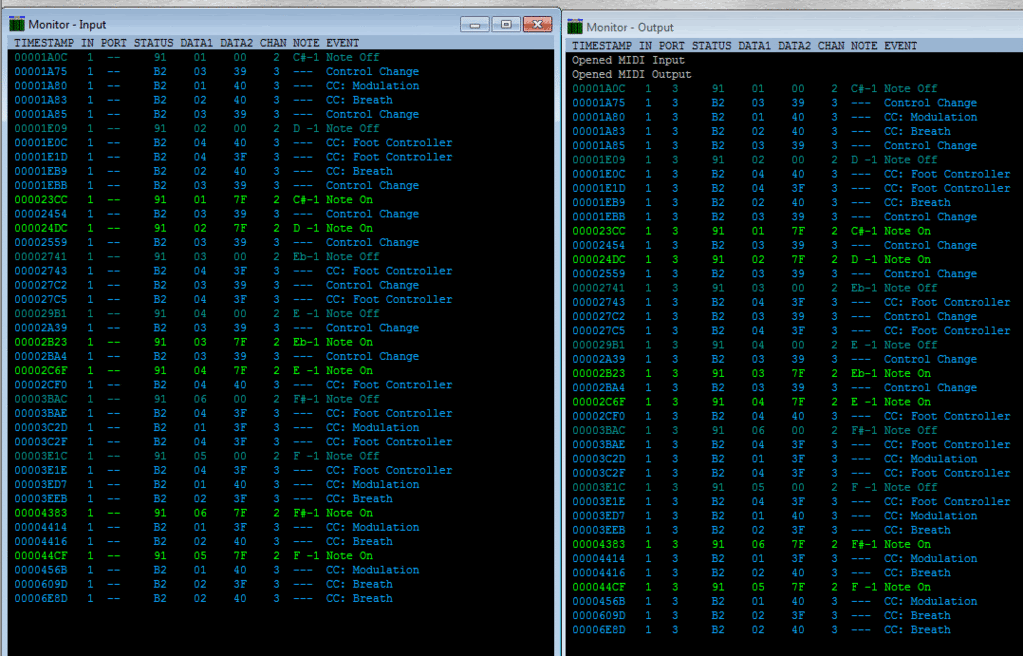This screenshot has width=1023, height=656.
Task: Click DATA1 column header in Input monitor
Action: click(x=196, y=43)
